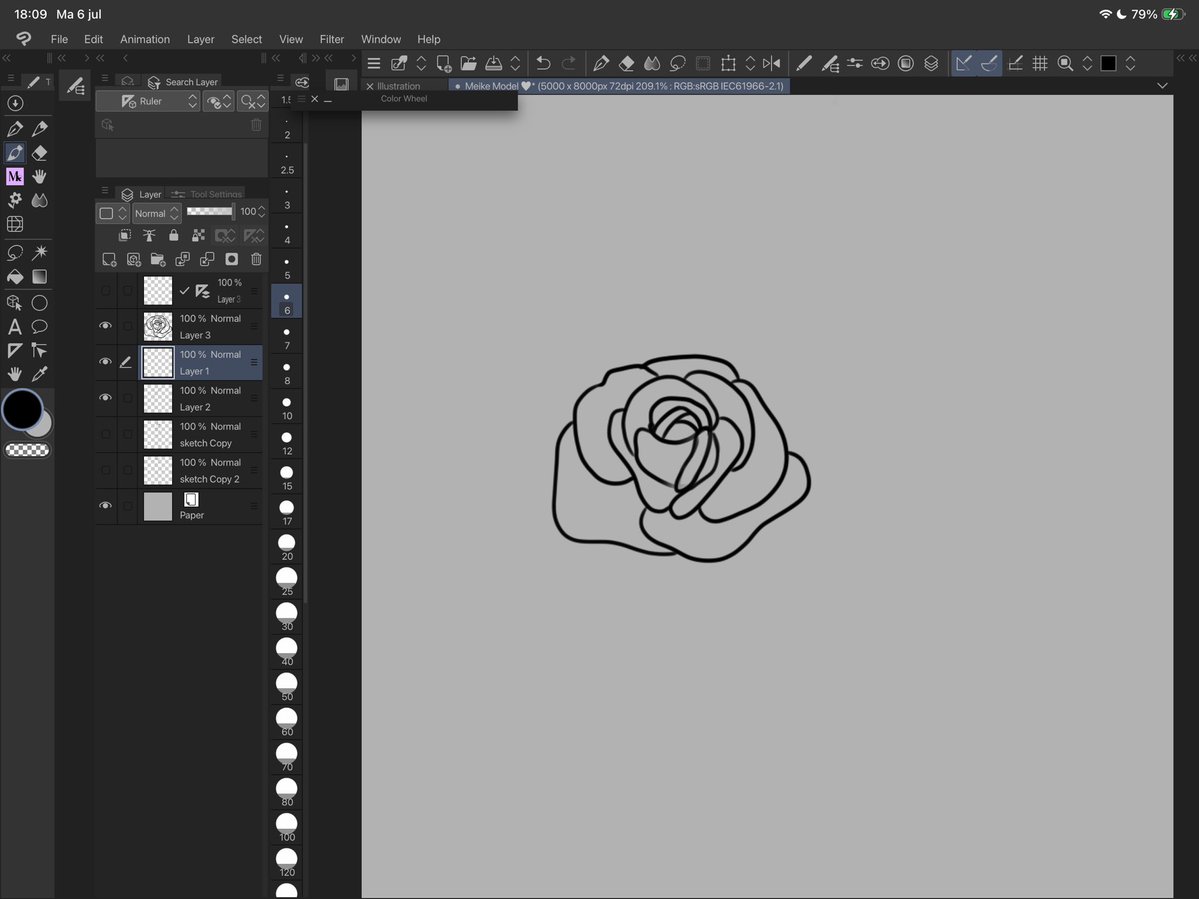1199x899 pixels.
Task: Select the Frame border grid tool
Action: pyautogui.click(x=15, y=224)
